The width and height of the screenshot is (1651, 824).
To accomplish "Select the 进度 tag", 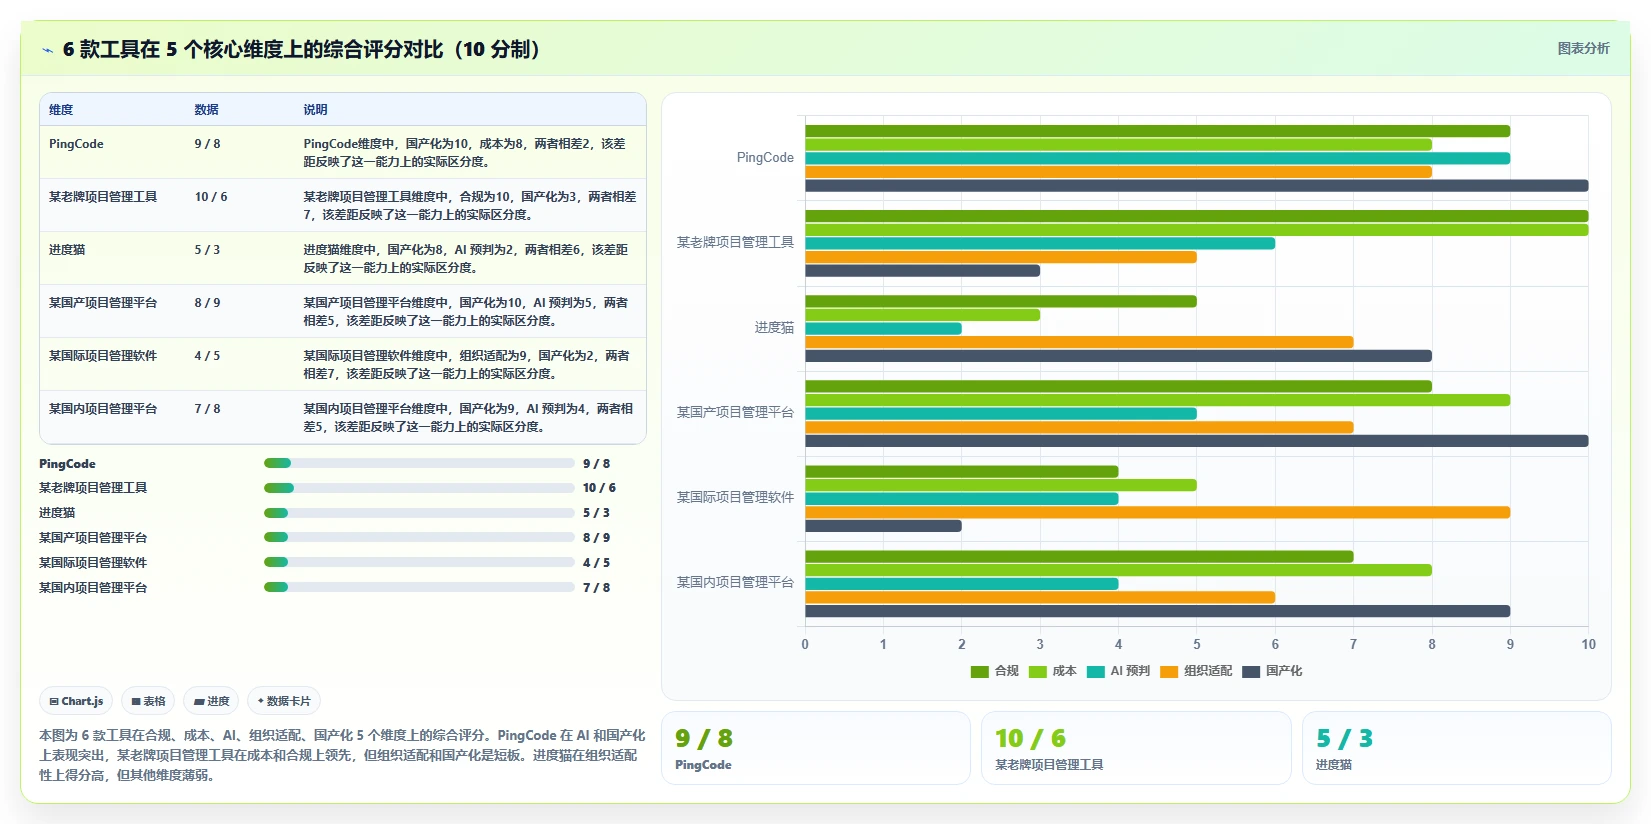I will tap(211, 701).
